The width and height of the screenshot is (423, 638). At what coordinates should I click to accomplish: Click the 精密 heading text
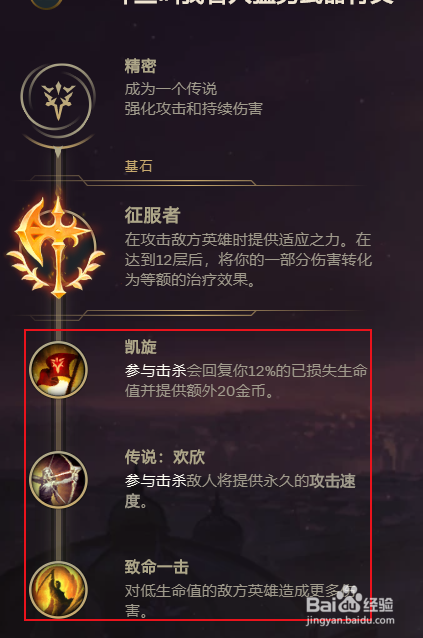(140, 66)
